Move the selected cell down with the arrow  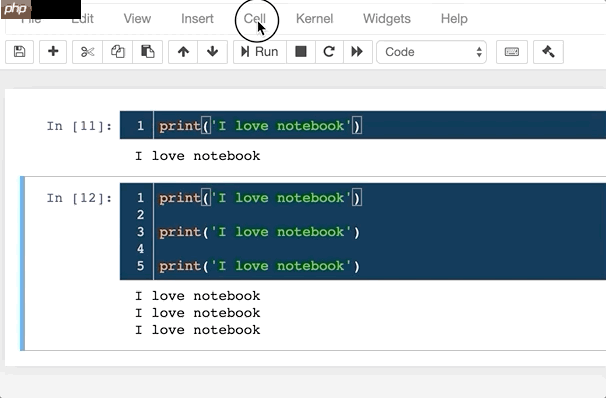[212, 52]
